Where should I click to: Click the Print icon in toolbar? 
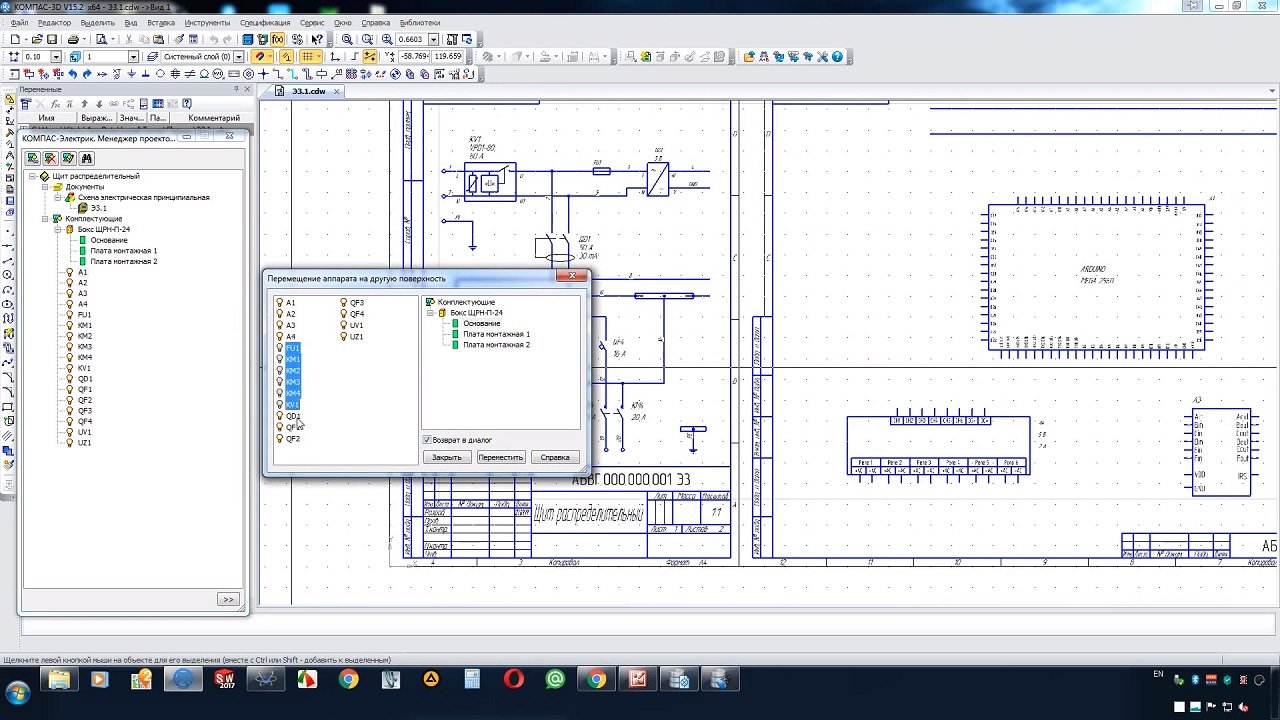73,40
